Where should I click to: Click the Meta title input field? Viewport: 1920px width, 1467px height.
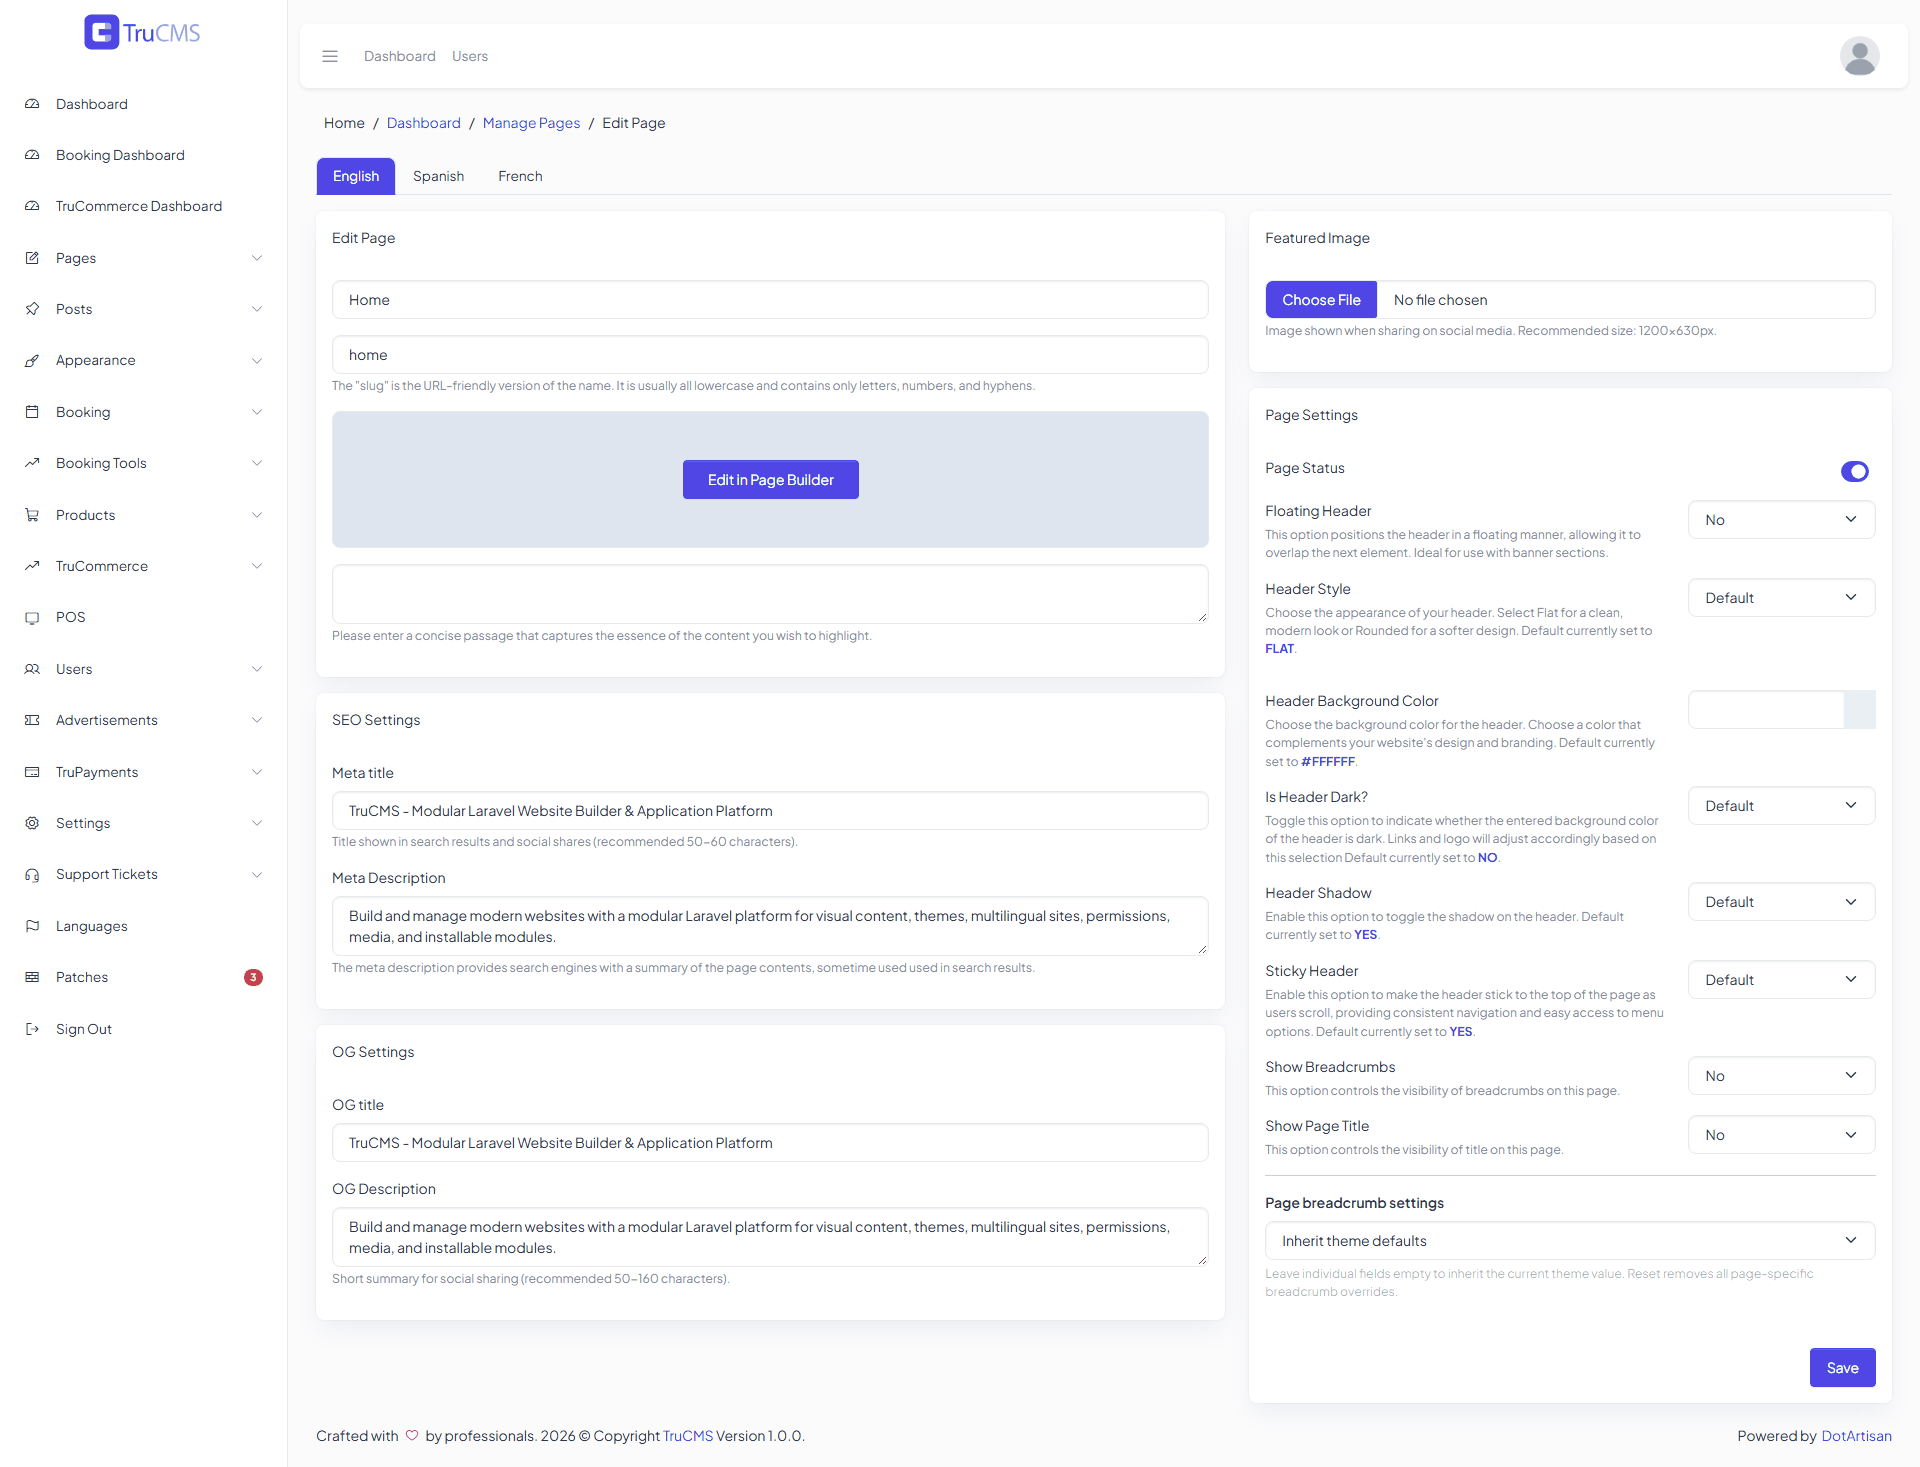coord(770,811)
